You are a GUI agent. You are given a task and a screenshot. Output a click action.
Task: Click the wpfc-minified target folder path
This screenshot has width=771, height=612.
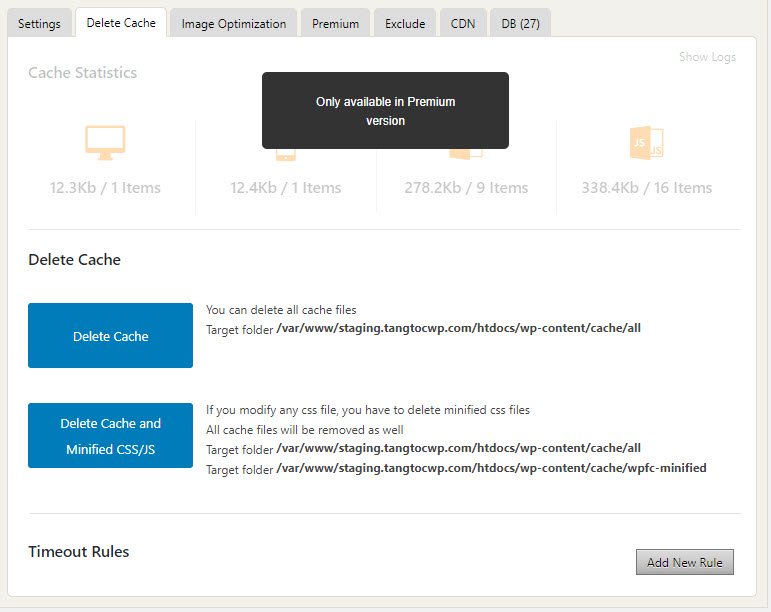pos(491,468)
